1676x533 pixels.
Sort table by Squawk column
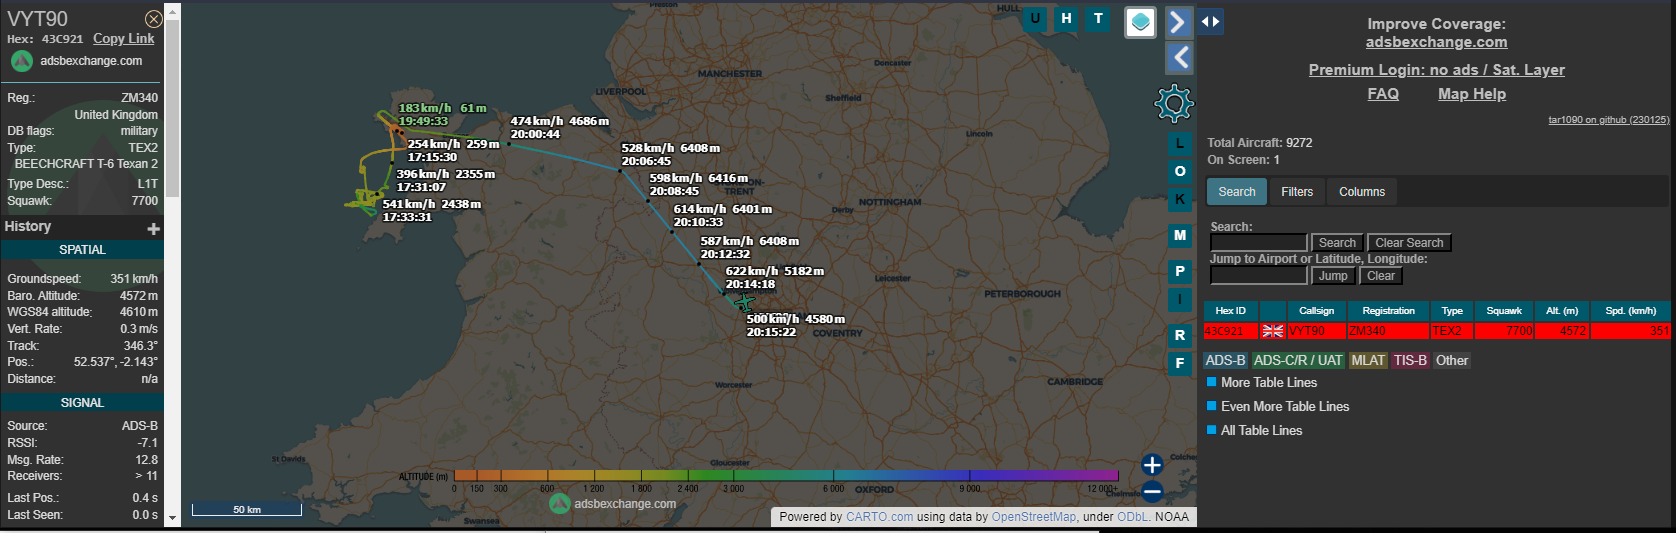tap(1504, 311)
